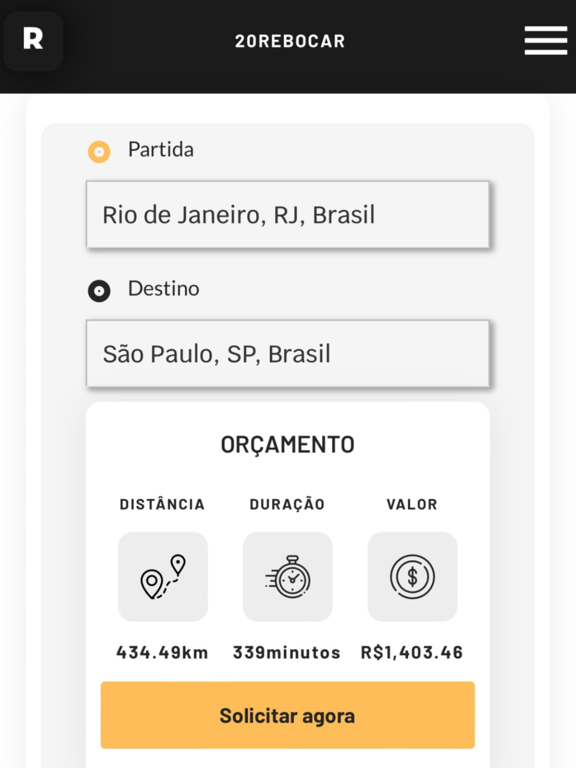Click the ORÇAMENTO heading

coord(288,445)
